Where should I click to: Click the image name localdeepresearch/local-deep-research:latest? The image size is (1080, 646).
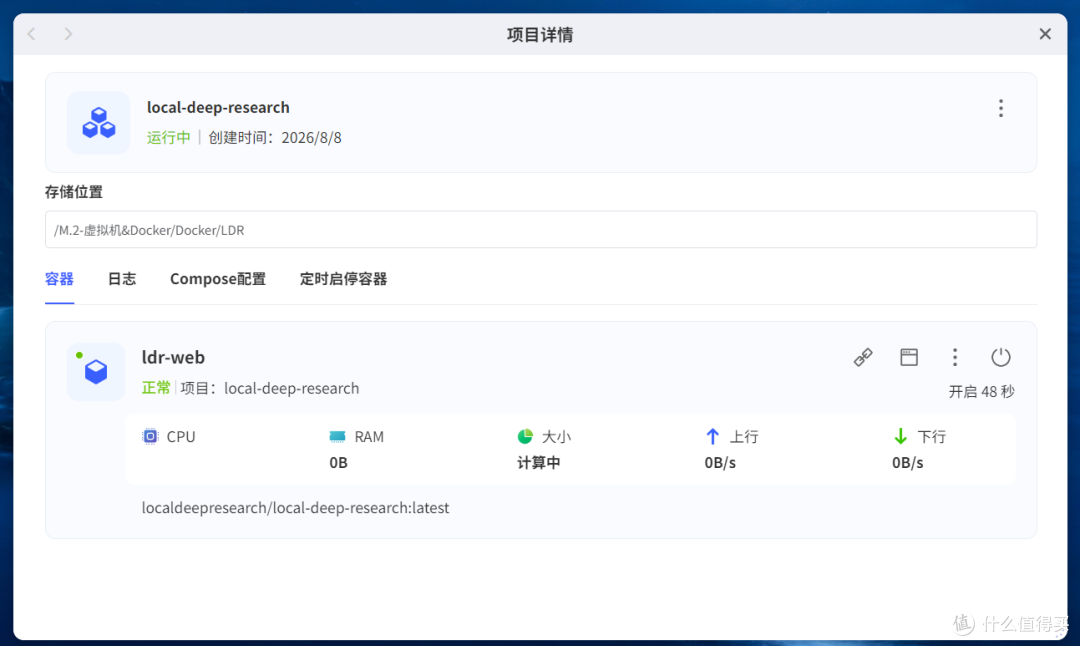coord(295,508)
